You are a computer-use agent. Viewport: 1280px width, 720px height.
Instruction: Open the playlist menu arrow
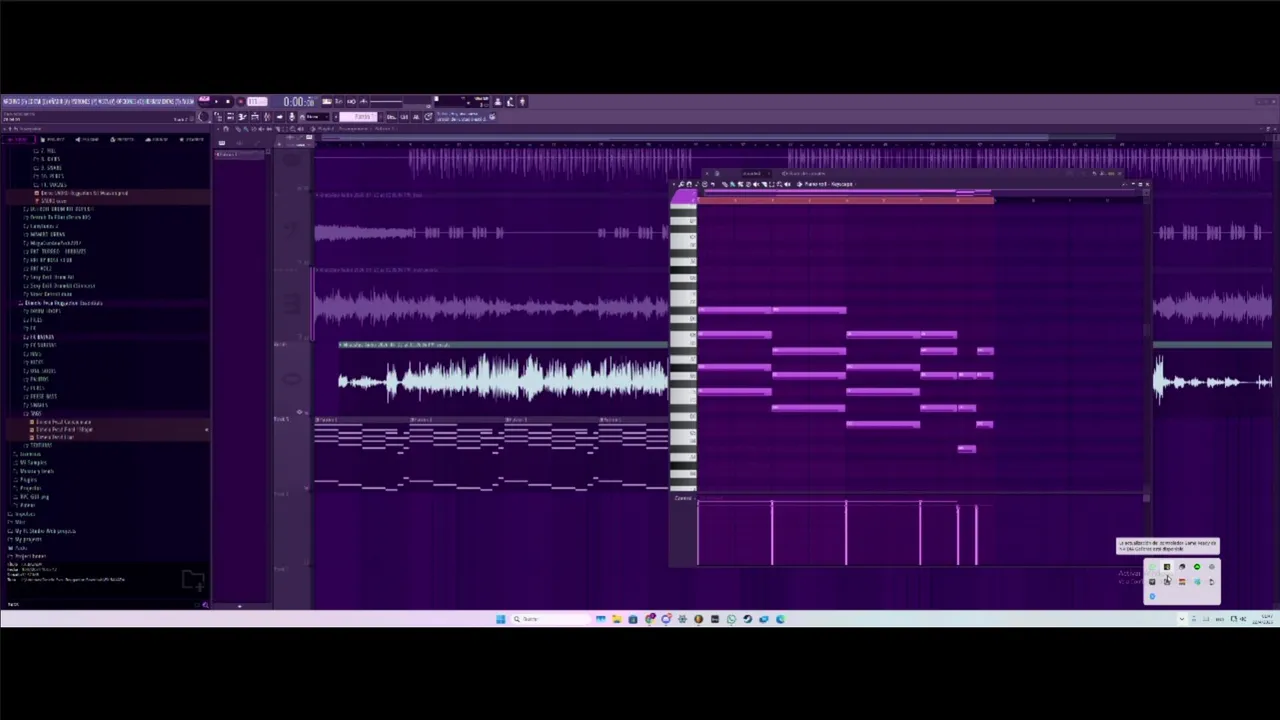point(218,128)
